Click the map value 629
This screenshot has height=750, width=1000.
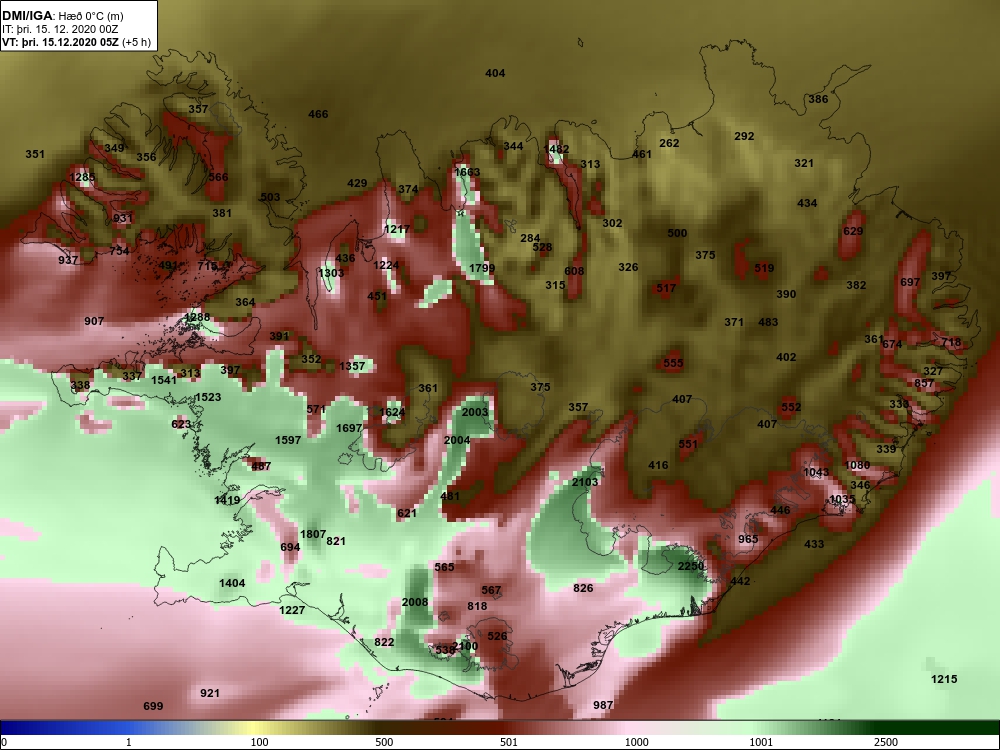(853, 231)
